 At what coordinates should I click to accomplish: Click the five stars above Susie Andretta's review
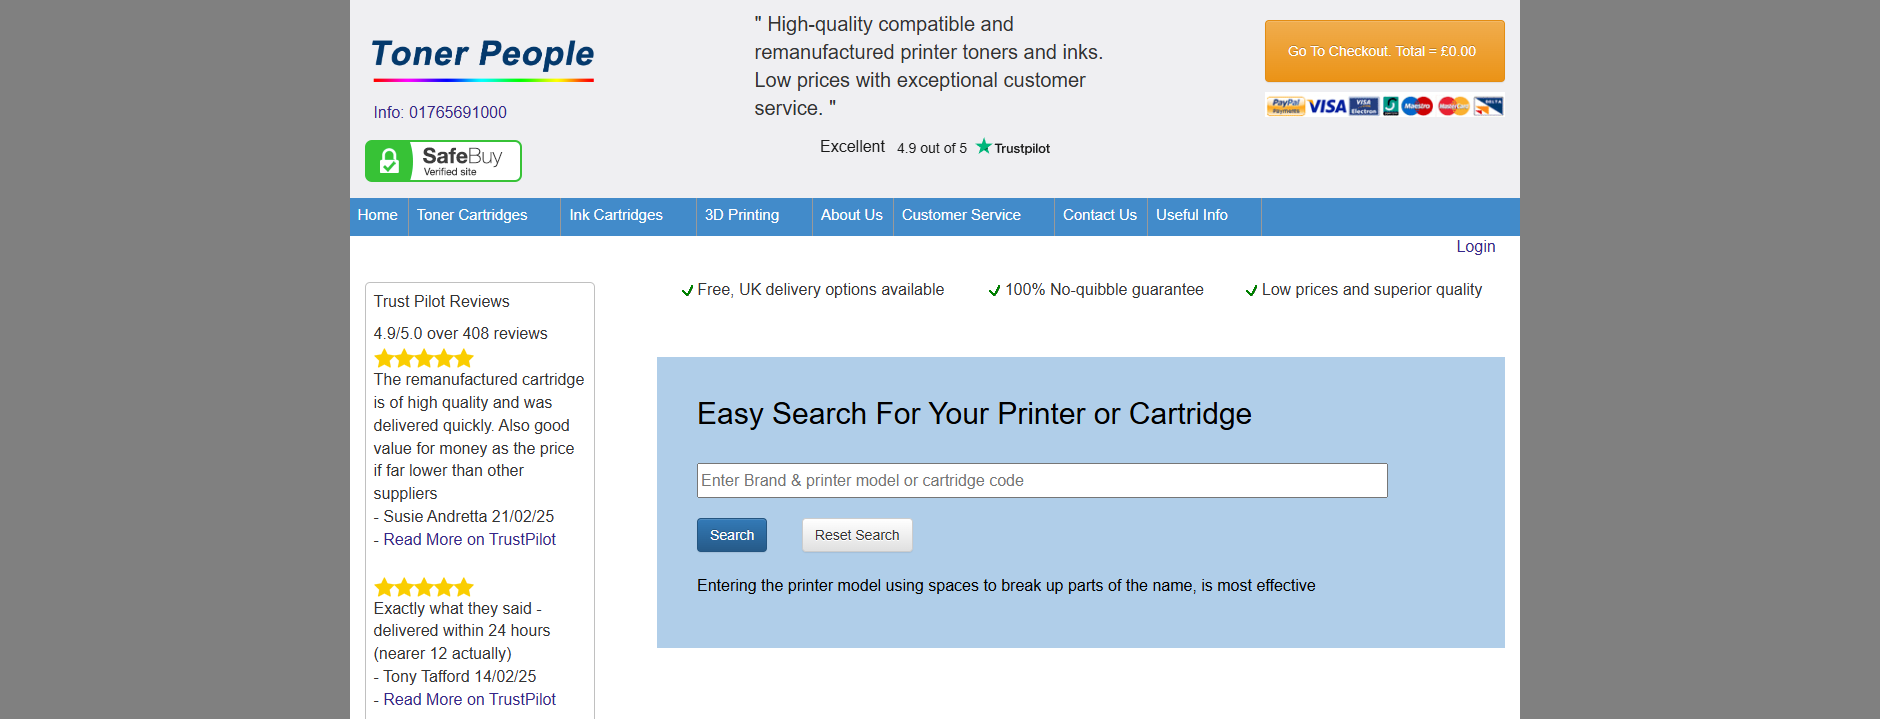click(x=424, y=358)
